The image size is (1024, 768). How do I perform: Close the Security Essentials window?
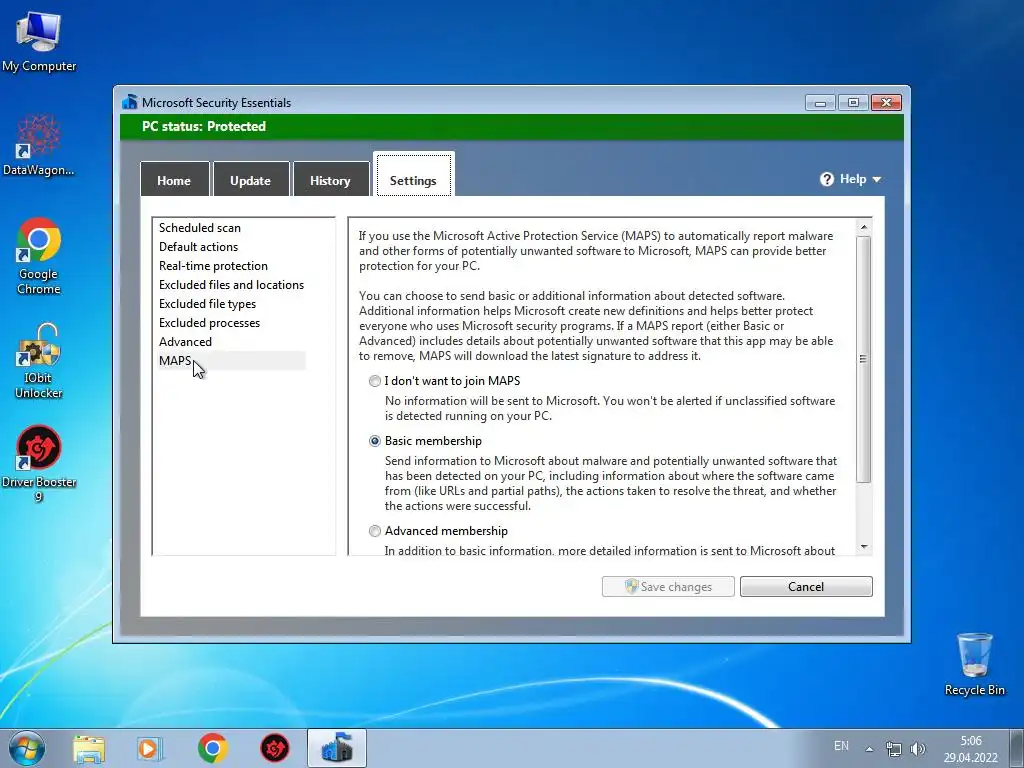pyautogui.click(x=886, y=103)
